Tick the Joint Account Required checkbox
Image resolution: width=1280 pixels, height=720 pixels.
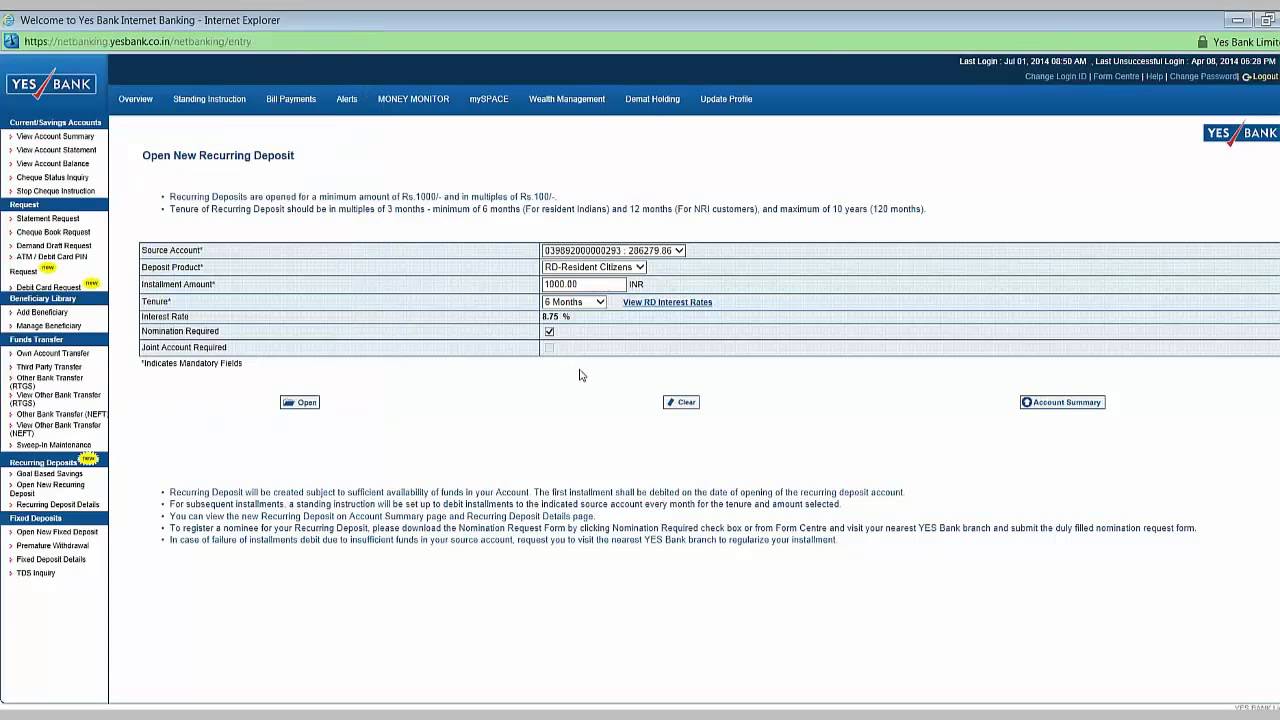click(x=549, y=347)
